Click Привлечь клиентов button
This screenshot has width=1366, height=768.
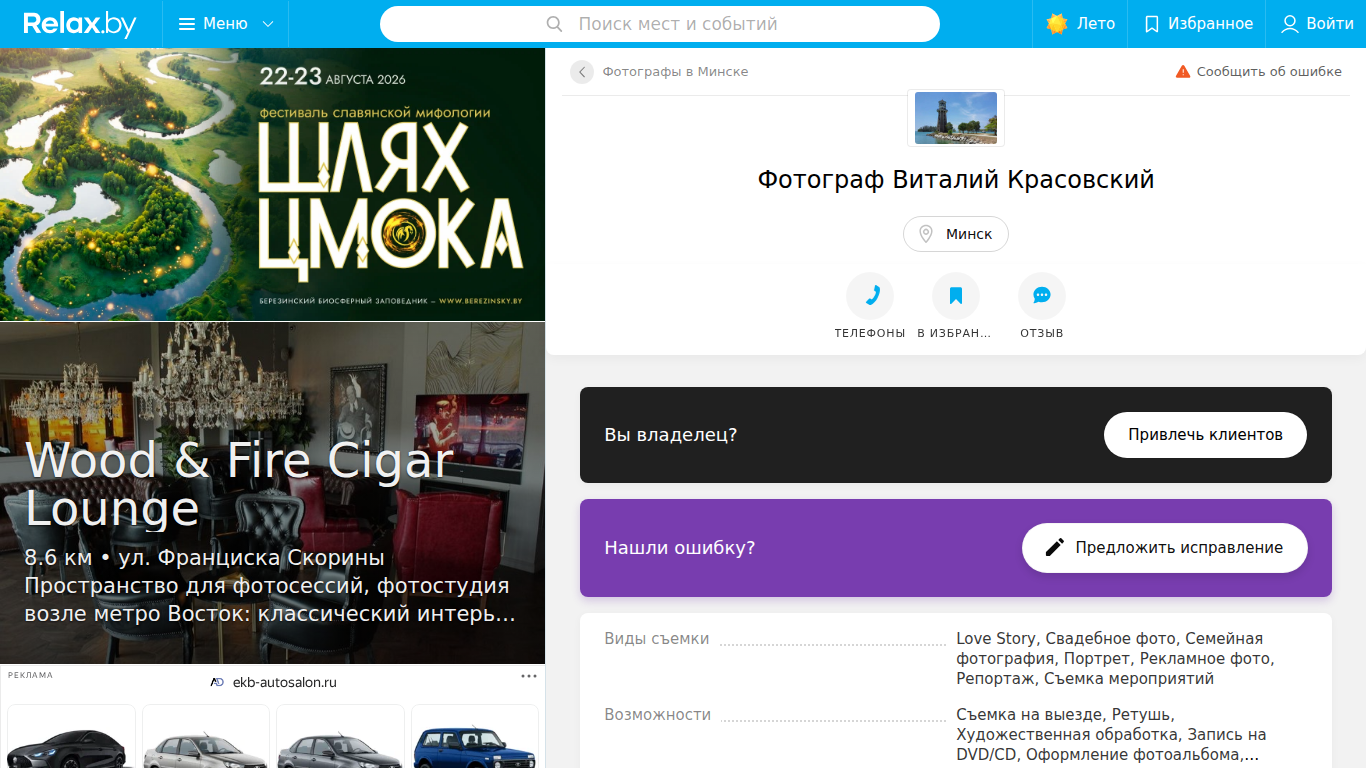(1205, 435)
